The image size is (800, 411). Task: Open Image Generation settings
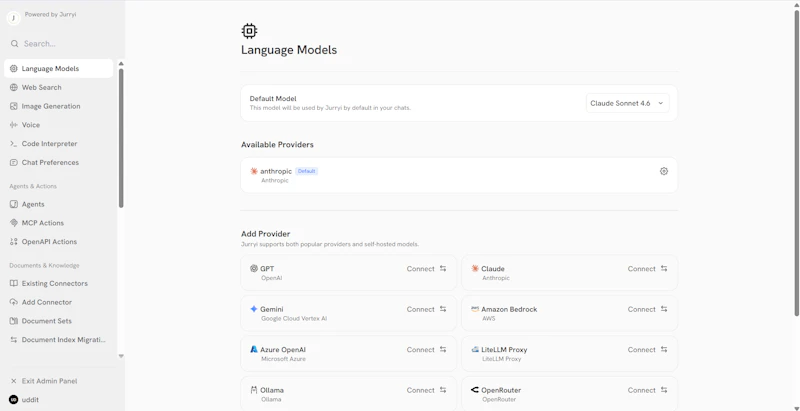coord(59,106)
